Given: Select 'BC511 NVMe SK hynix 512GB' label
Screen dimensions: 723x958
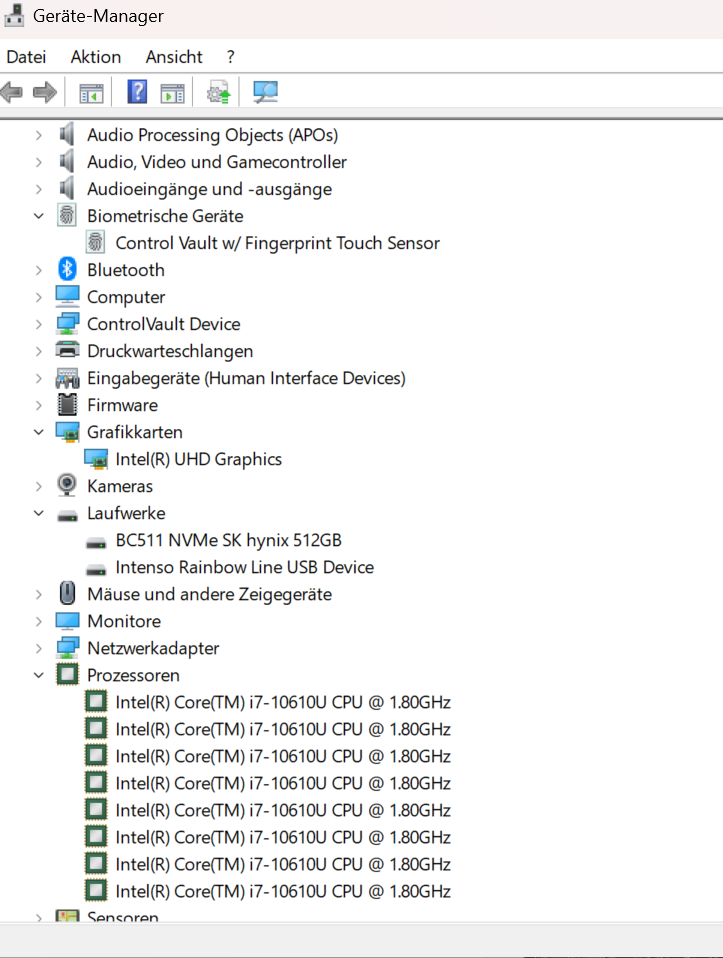Looking at the screenshot, I should pos(229,540).
